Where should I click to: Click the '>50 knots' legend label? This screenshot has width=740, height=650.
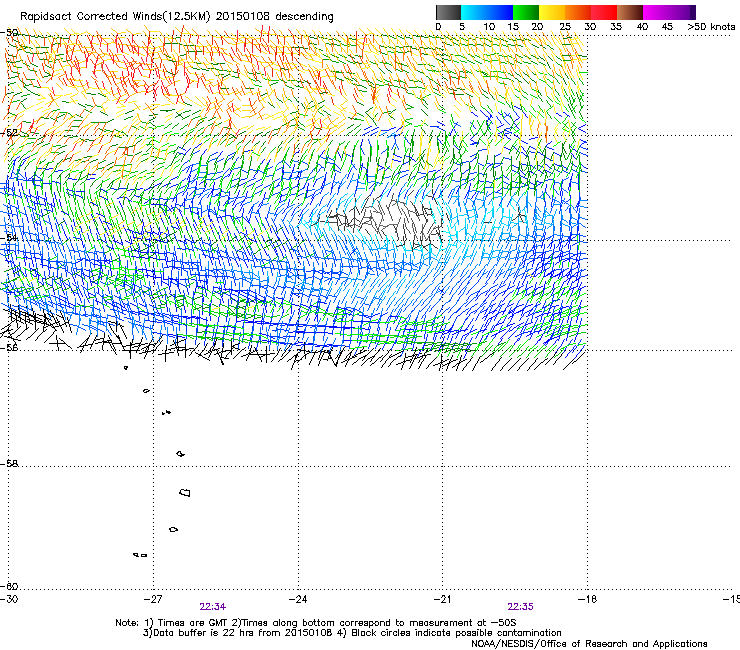click(x=711, y=27)
